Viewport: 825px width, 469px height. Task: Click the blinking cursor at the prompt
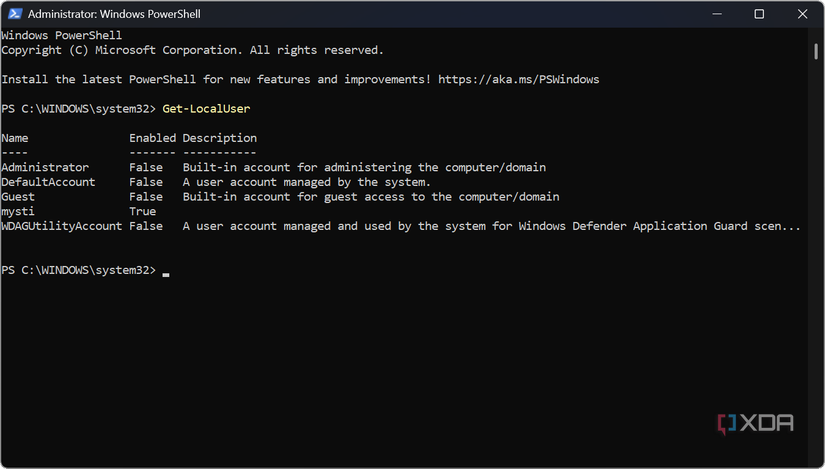166,272
